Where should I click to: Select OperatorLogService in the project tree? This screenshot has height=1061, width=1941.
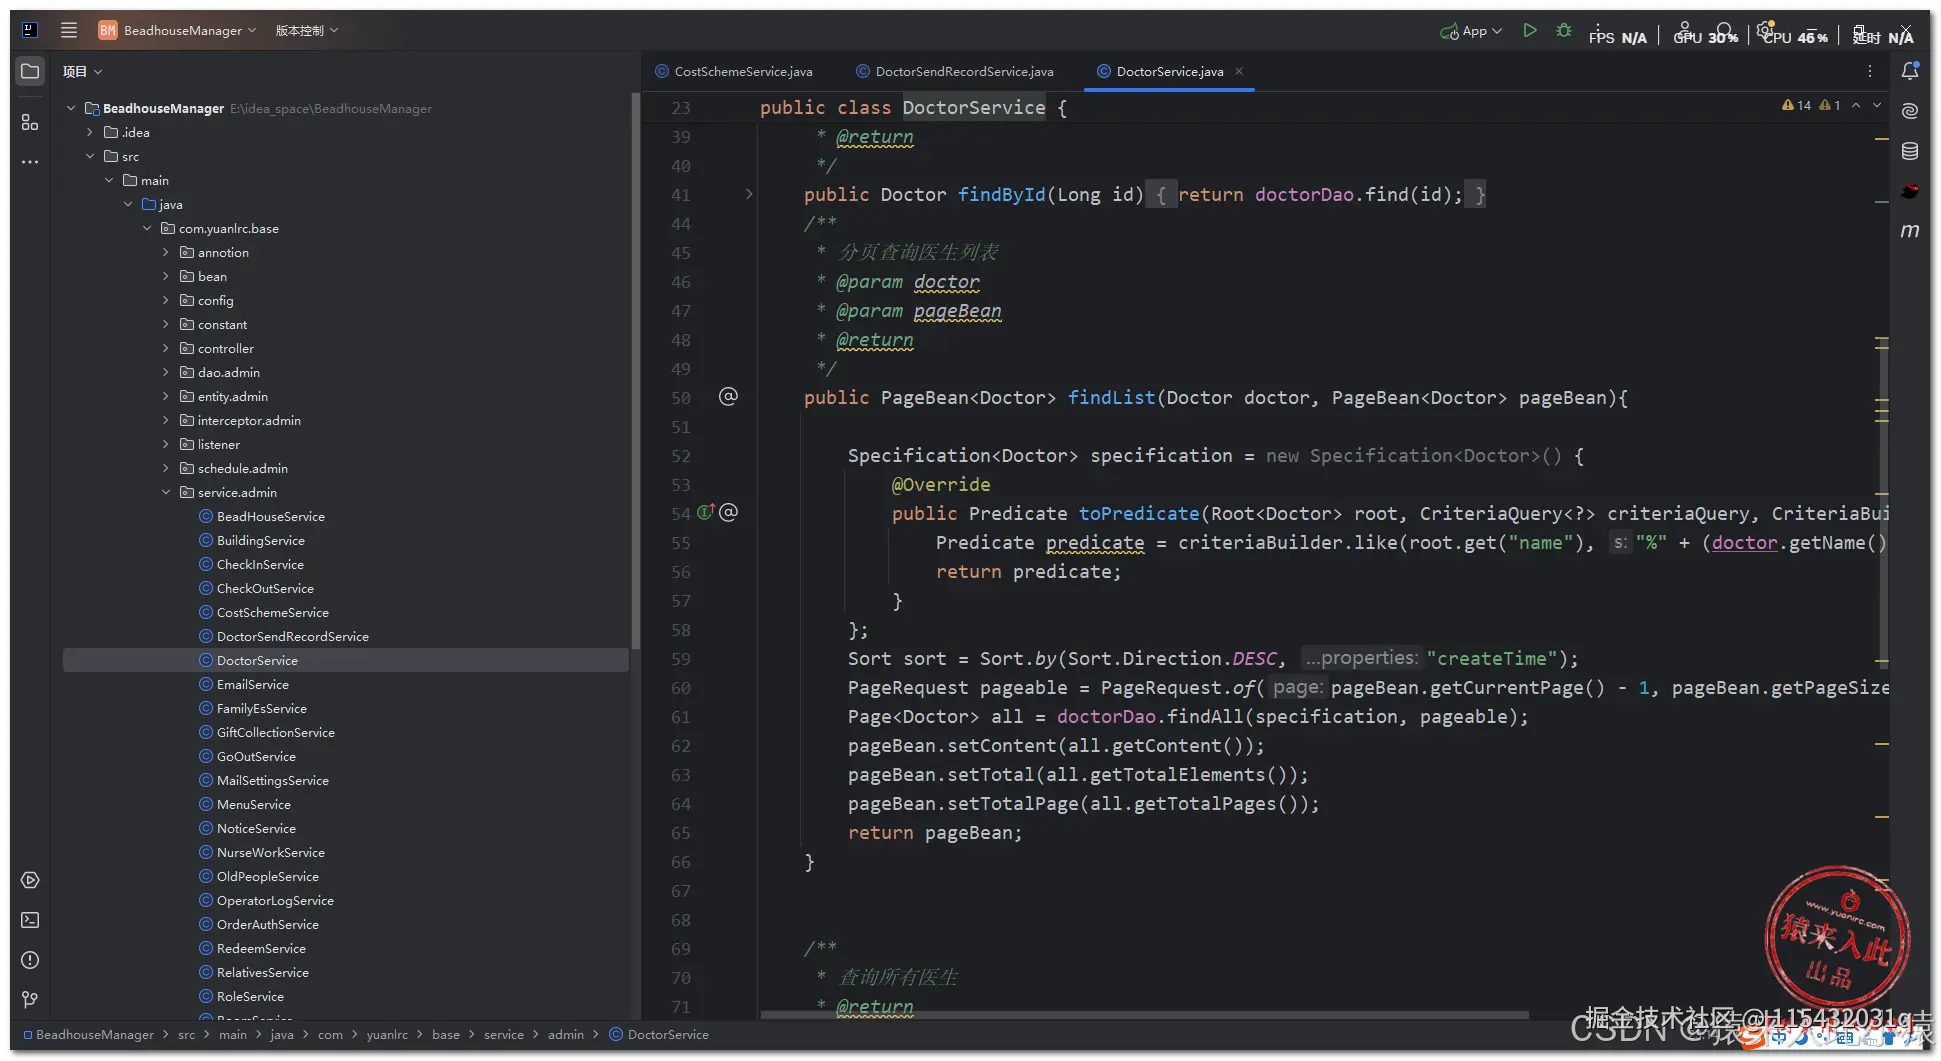275,900
